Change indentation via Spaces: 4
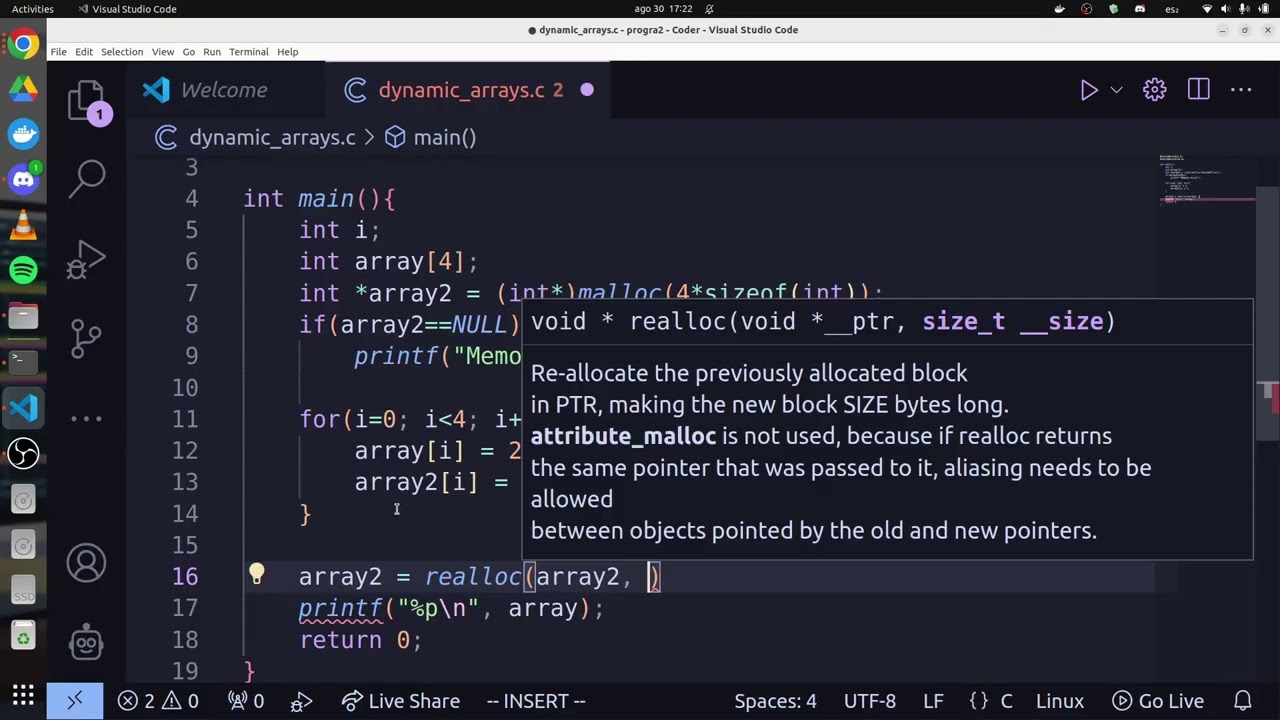The height and width of the screenshot is (720, 1280). click(775, 701)
